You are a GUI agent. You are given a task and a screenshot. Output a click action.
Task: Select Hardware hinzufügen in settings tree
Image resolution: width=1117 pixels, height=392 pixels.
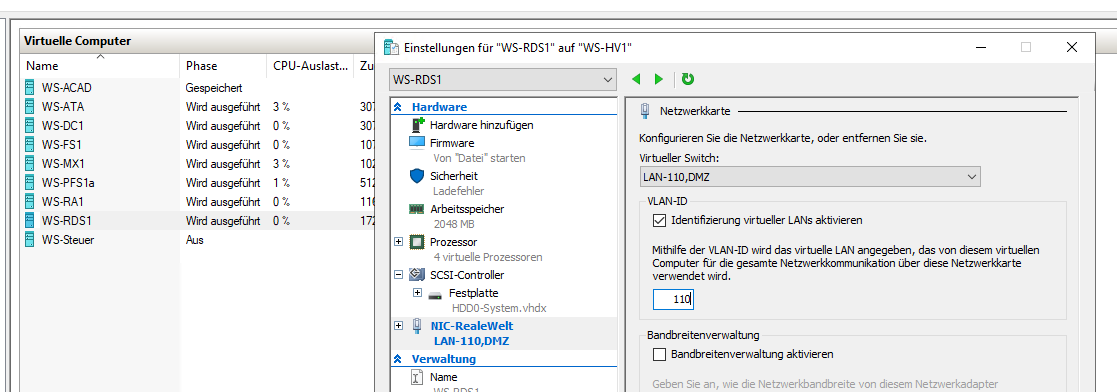[482, 125]
